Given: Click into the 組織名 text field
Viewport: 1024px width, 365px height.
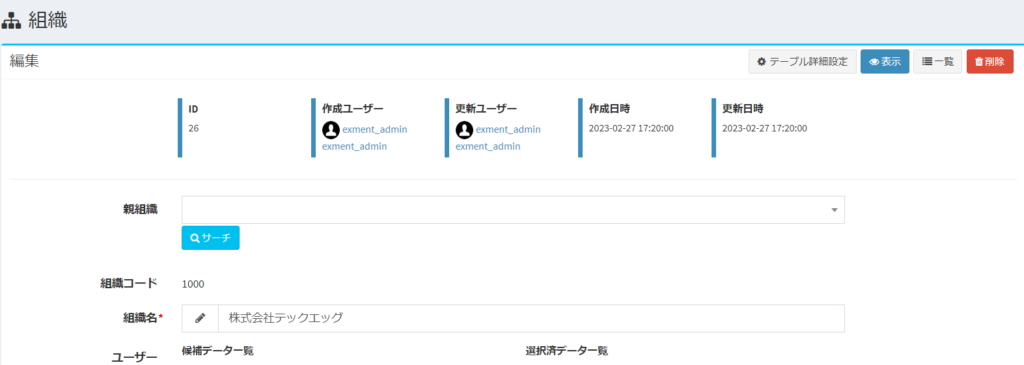Looking at the screenshot, I should coord(531,318).
